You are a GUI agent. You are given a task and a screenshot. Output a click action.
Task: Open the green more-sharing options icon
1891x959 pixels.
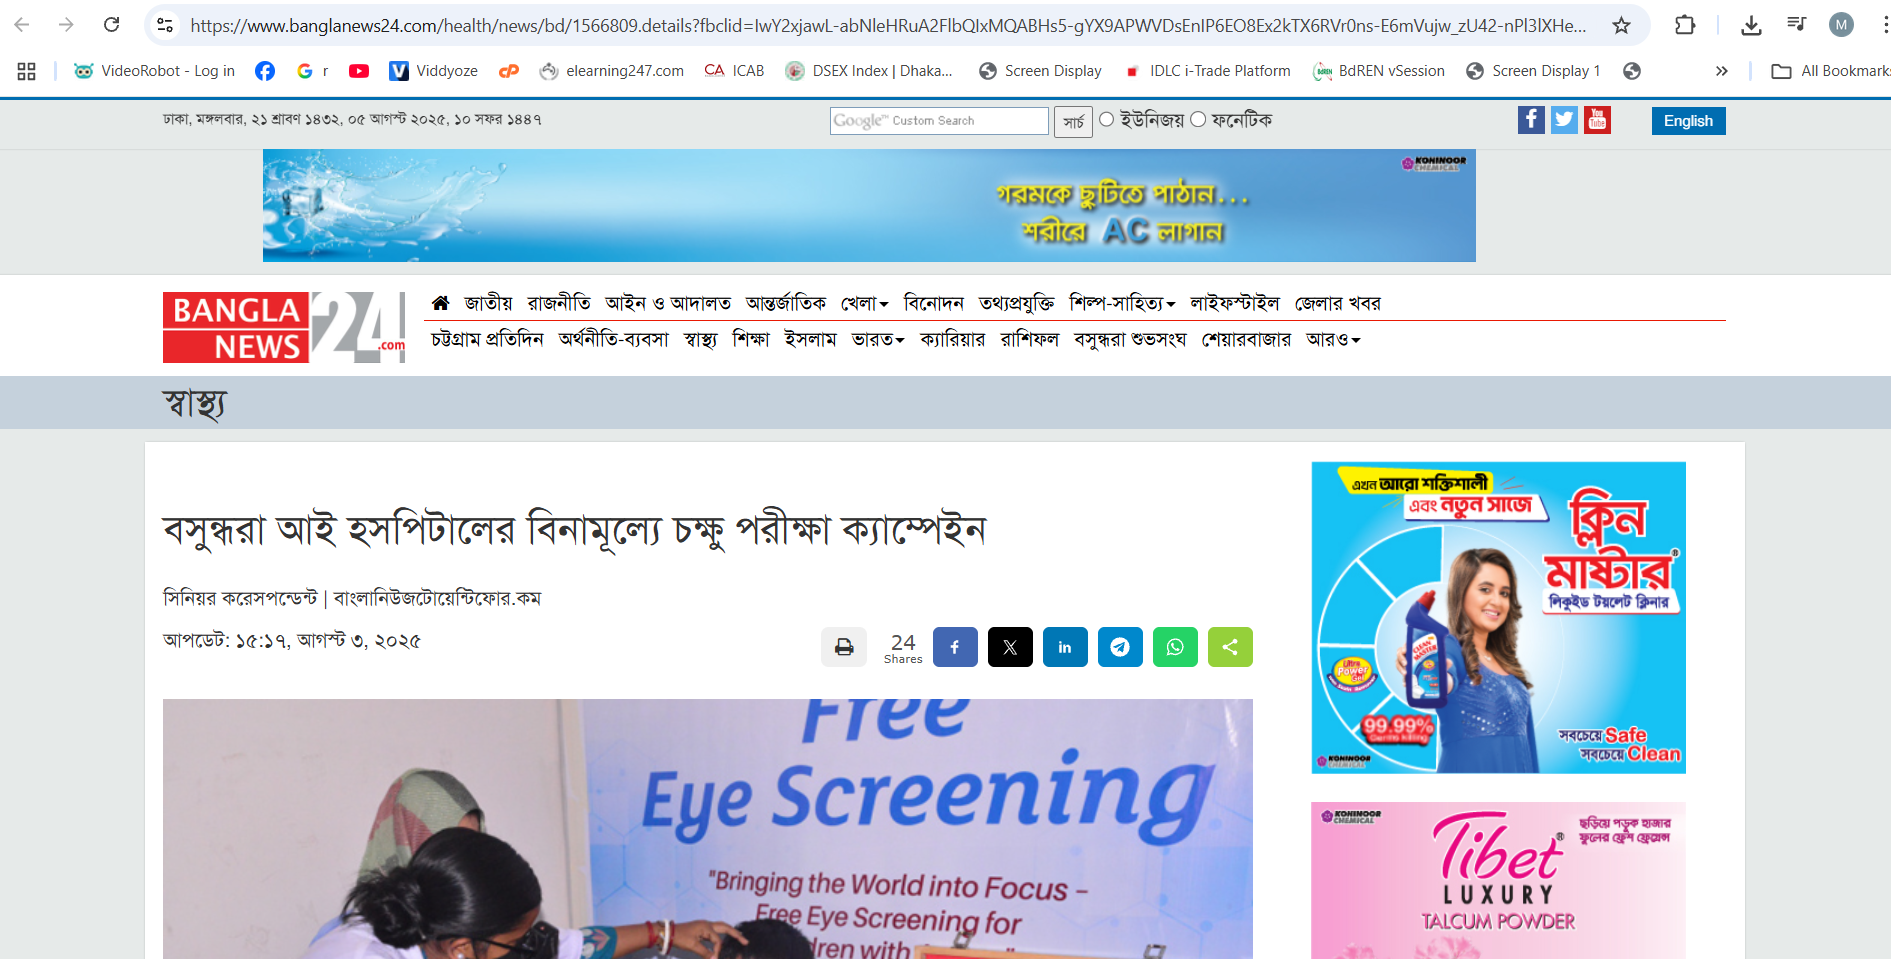1230,647
